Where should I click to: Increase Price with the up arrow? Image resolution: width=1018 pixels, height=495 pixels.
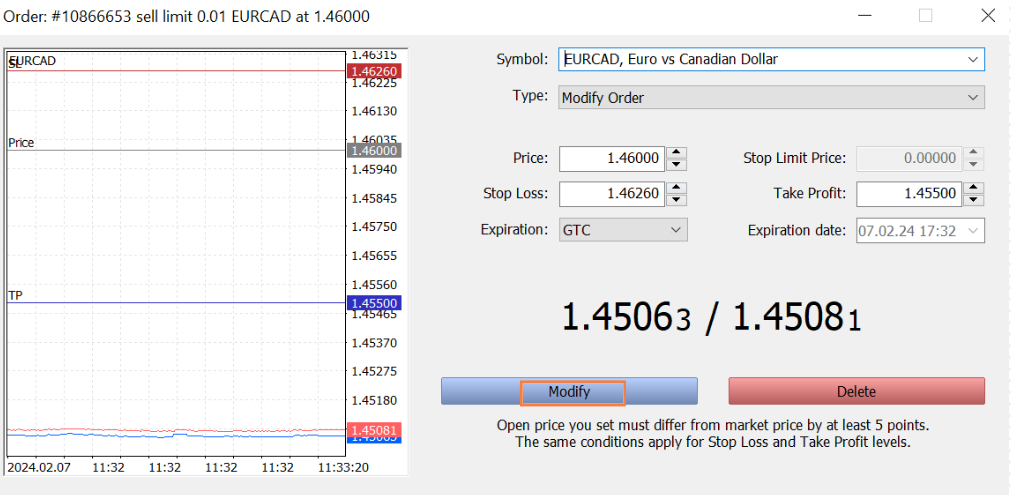(x=677, y=153)
